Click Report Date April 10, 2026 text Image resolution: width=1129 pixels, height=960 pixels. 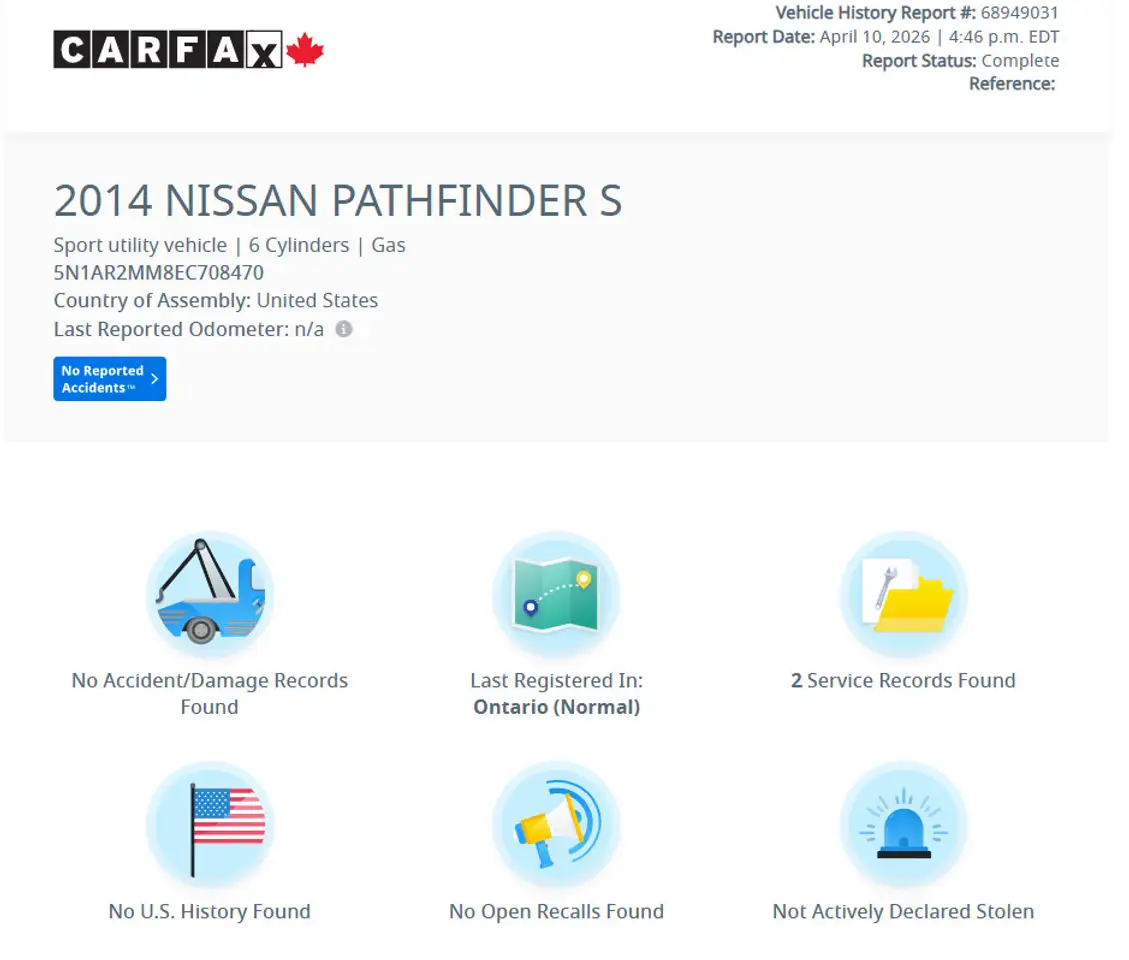click(x=886, y=37)
